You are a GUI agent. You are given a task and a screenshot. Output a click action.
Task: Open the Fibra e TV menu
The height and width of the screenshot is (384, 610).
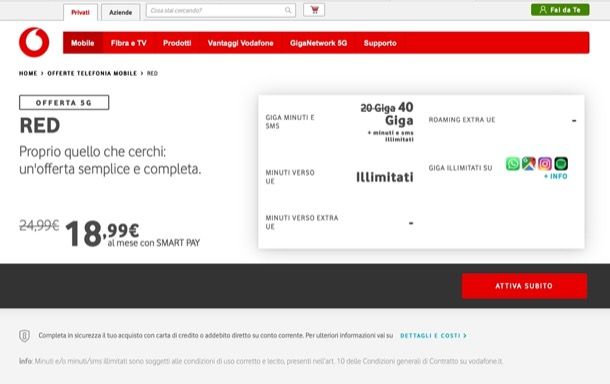click(129, 43)
